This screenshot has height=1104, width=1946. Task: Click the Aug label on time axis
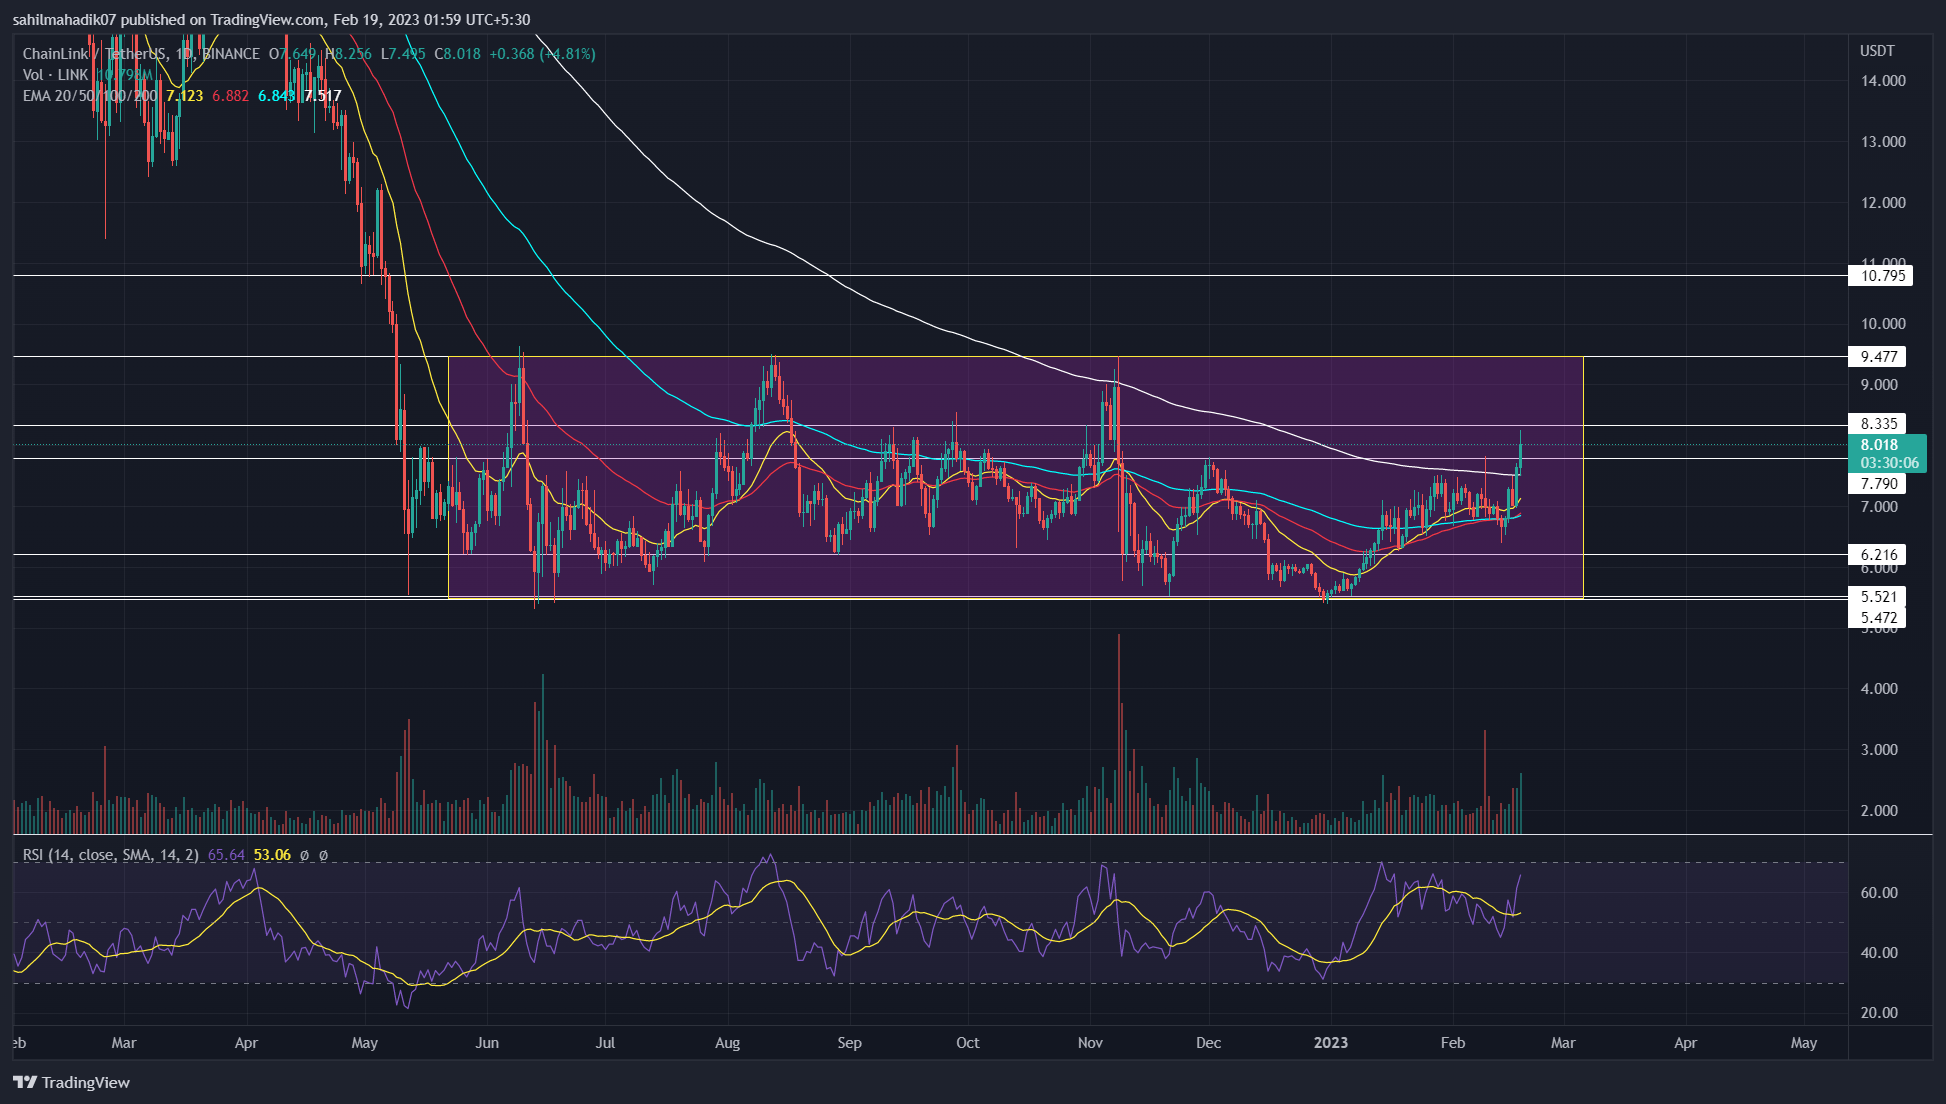(x=728, y=1043)
